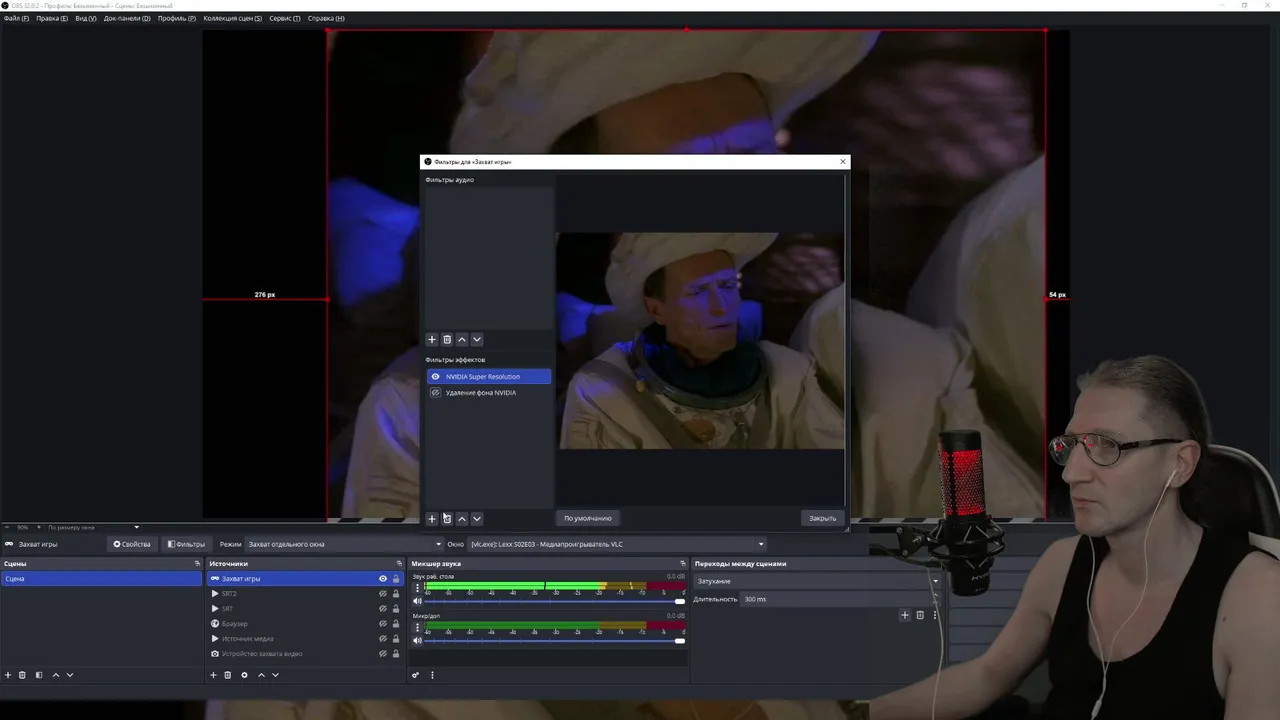Show the SRT source
This screenshot has height=720, width=1280.
(382, 609)
